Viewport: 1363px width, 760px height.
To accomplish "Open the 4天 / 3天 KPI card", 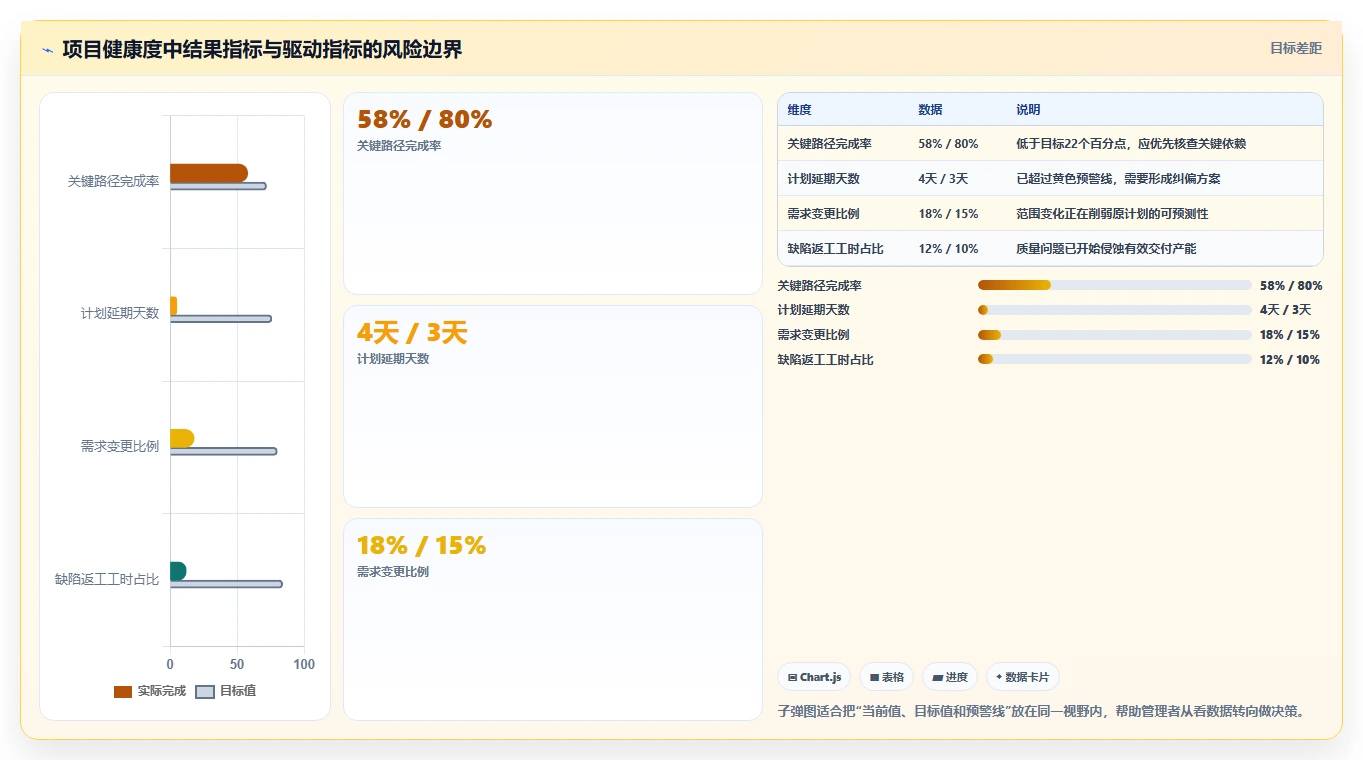I will pos(553,406).
